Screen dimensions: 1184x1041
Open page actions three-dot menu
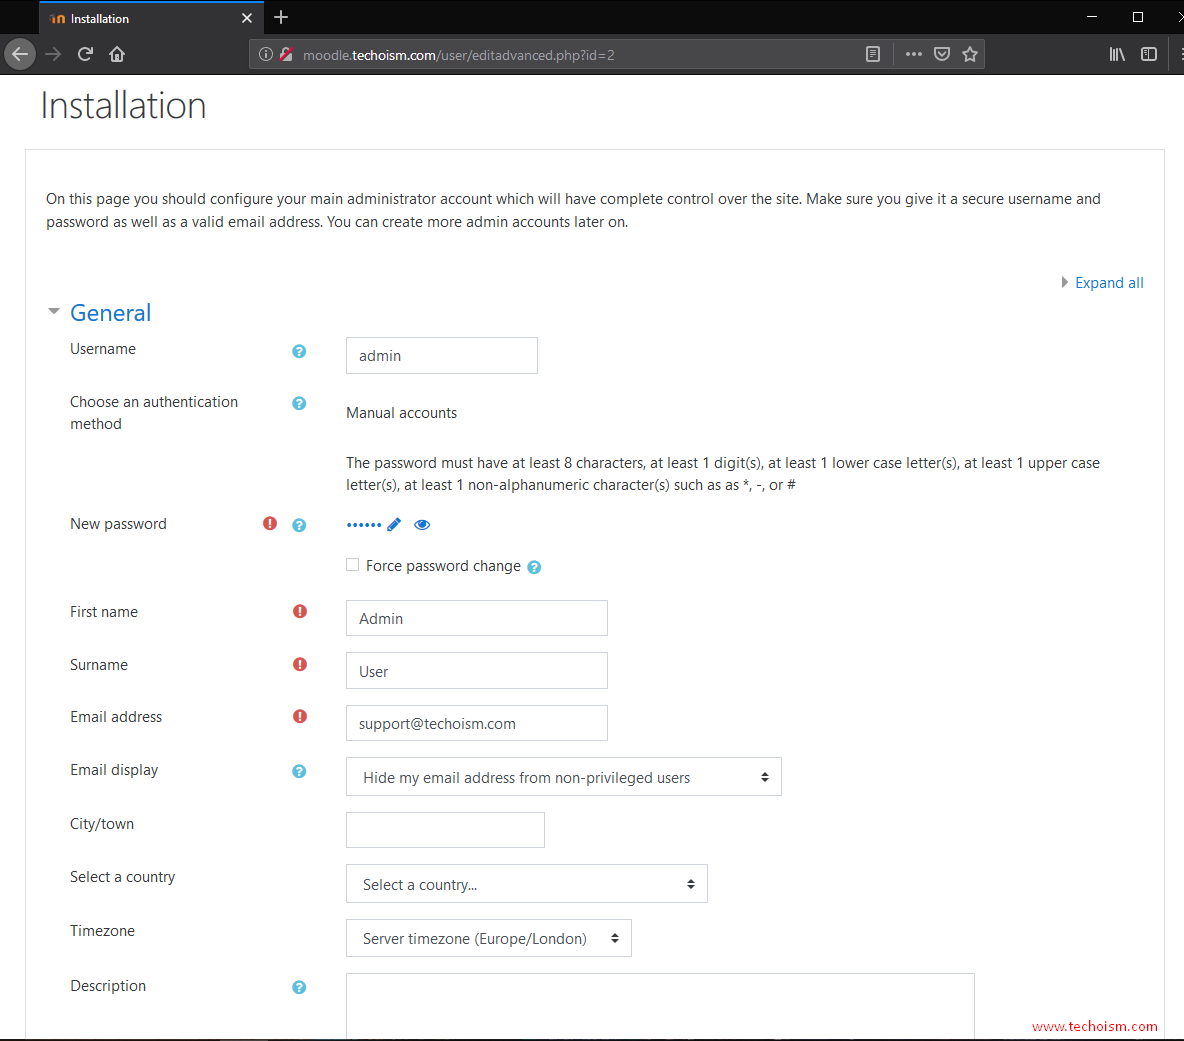[x=914, y=54]
